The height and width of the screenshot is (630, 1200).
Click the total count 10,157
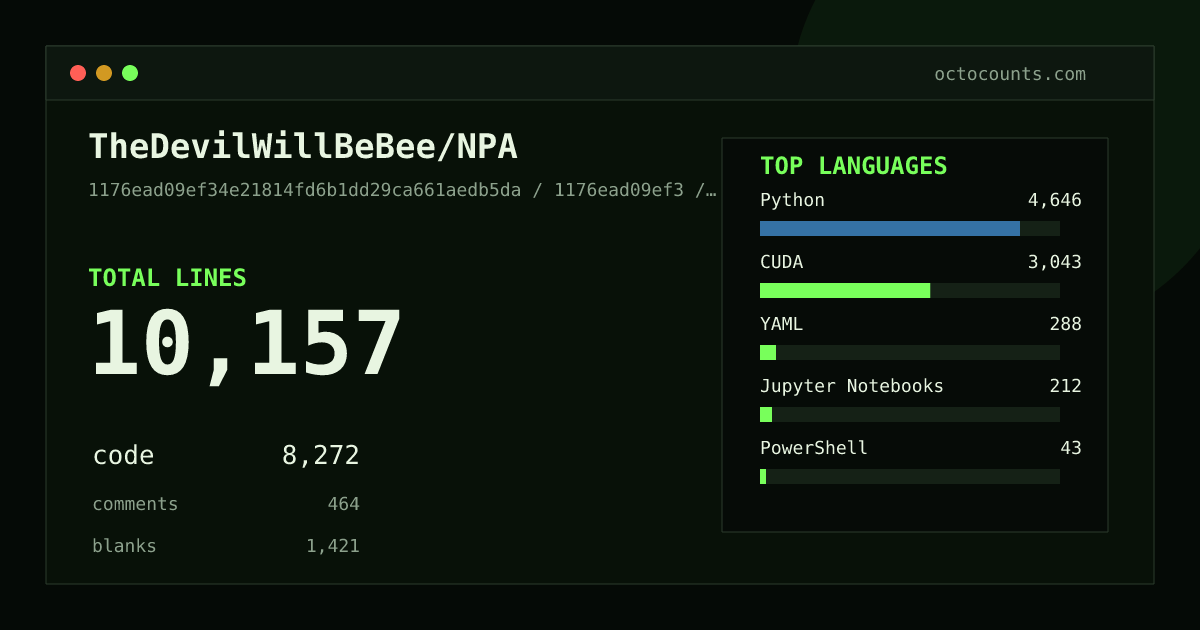pyautogui.click(x=246, y=345)
